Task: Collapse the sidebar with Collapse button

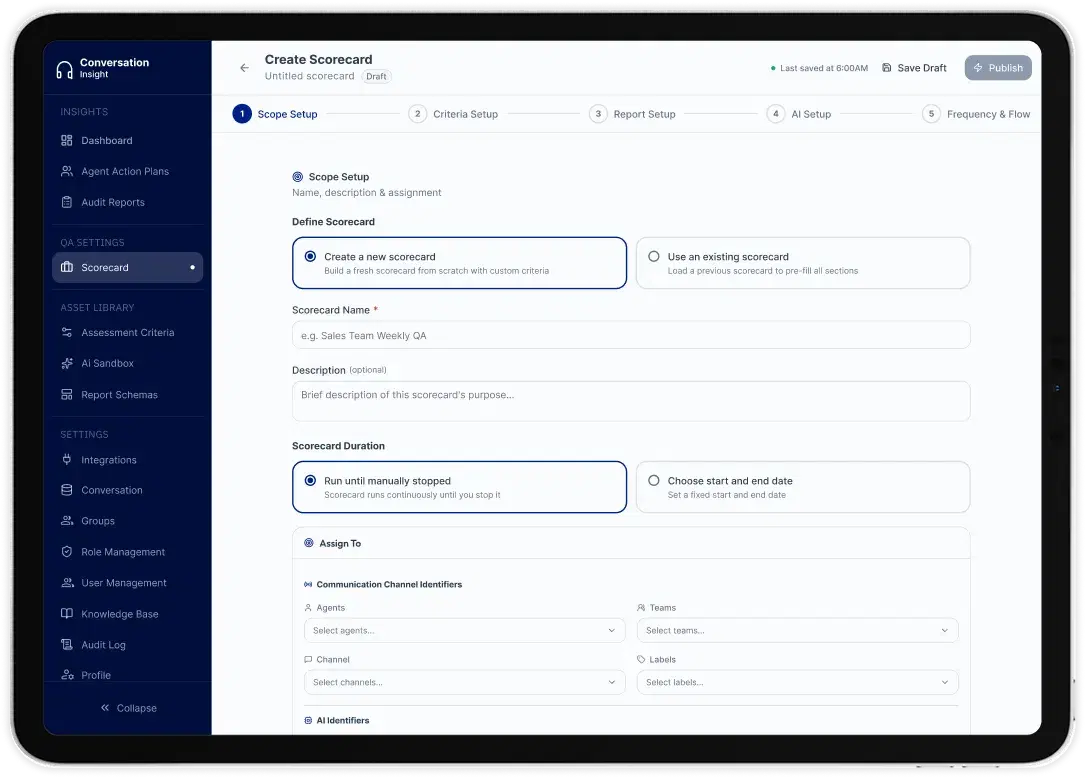Action: tap(128, 708)
